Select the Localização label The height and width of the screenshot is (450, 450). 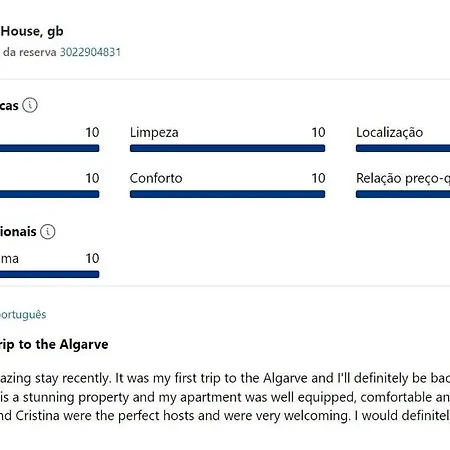(389, 133)
